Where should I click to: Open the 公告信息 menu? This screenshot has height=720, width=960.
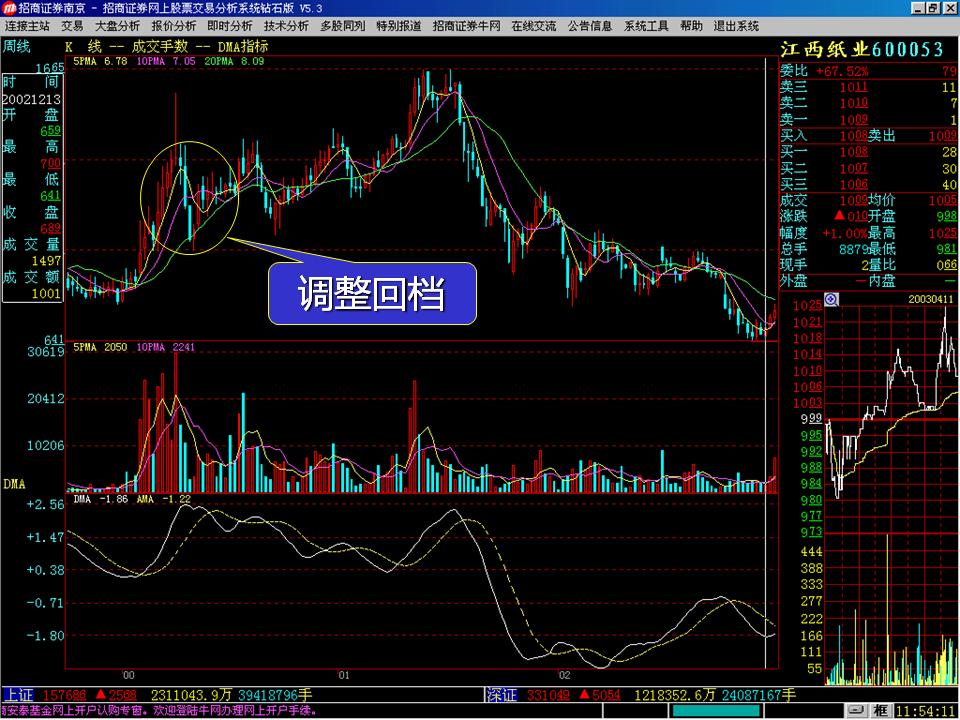pos(590,26)
